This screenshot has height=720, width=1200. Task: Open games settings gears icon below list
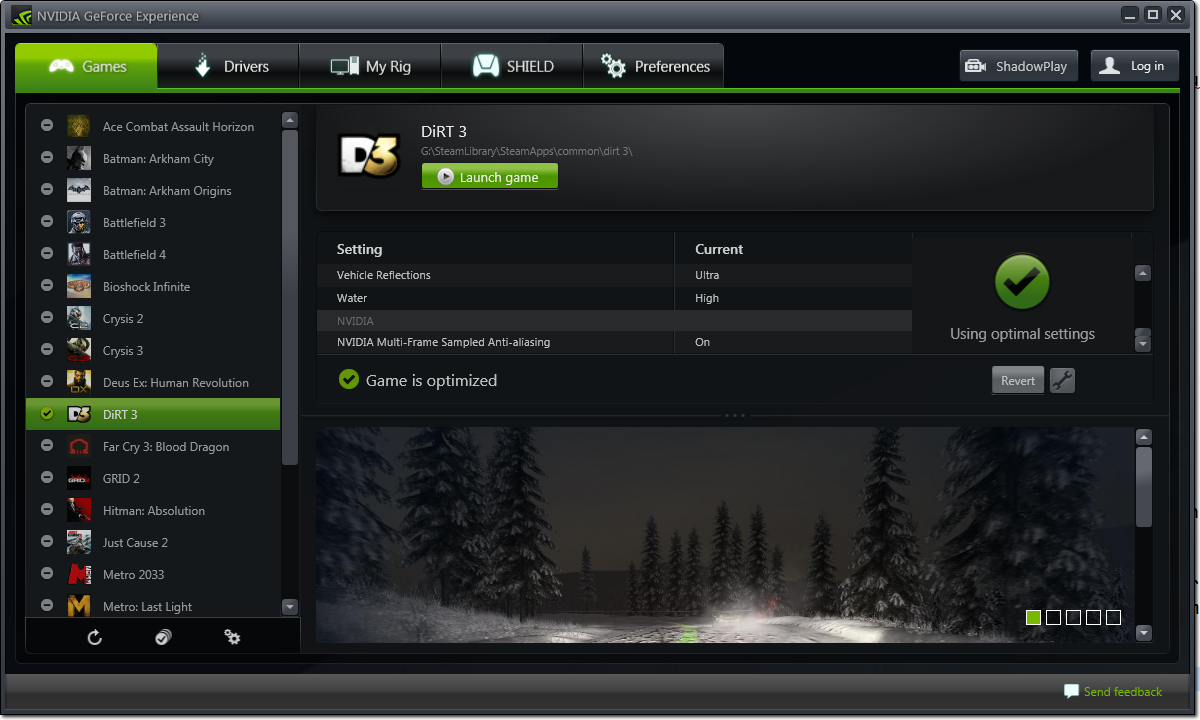[232, 637]
